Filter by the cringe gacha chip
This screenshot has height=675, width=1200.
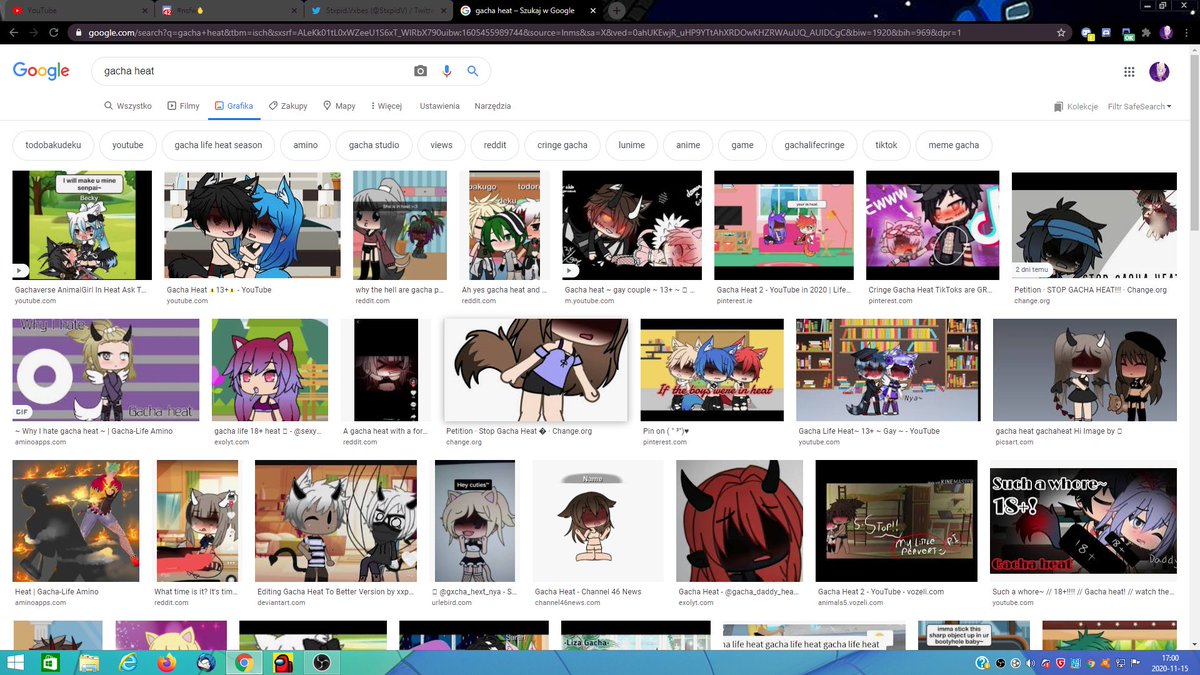[562, 145]
